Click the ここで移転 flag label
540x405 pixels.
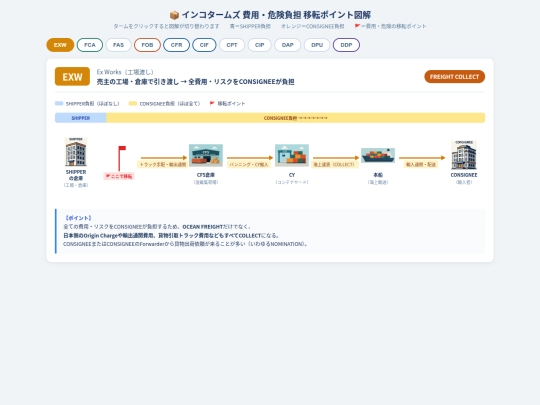coord(119,176)
